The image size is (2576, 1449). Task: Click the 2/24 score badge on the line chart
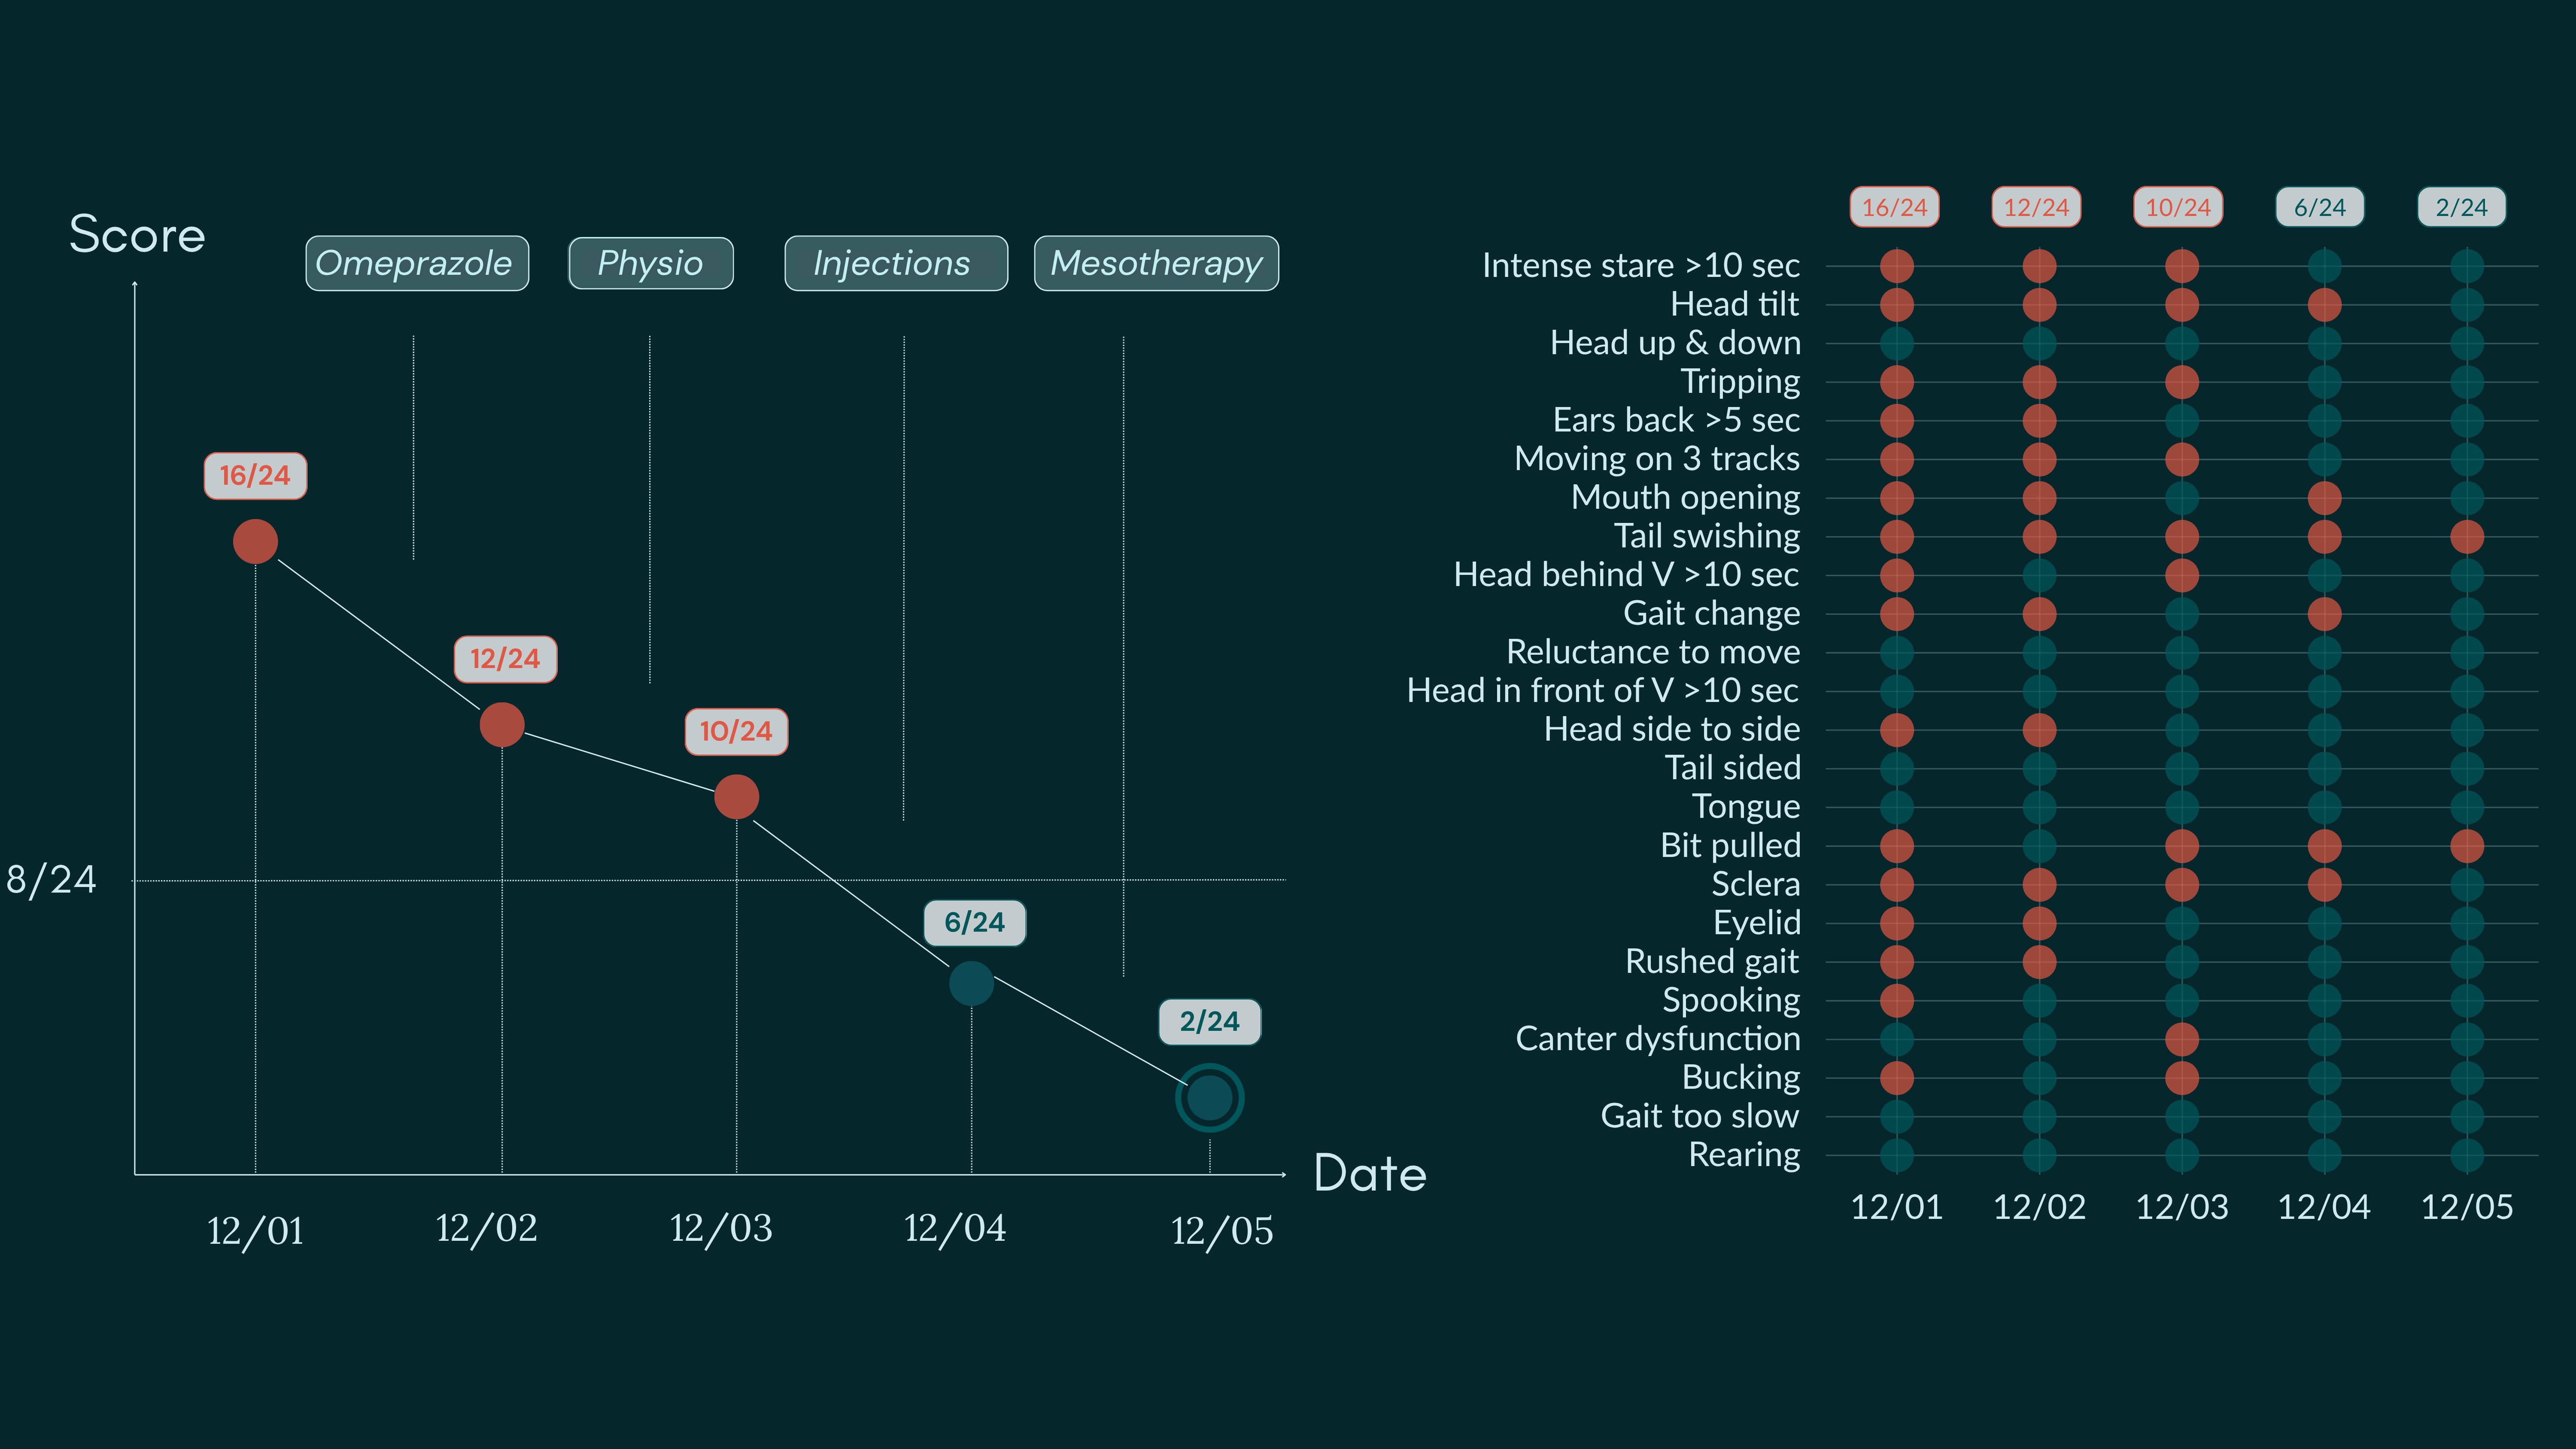(1210, 1022)
